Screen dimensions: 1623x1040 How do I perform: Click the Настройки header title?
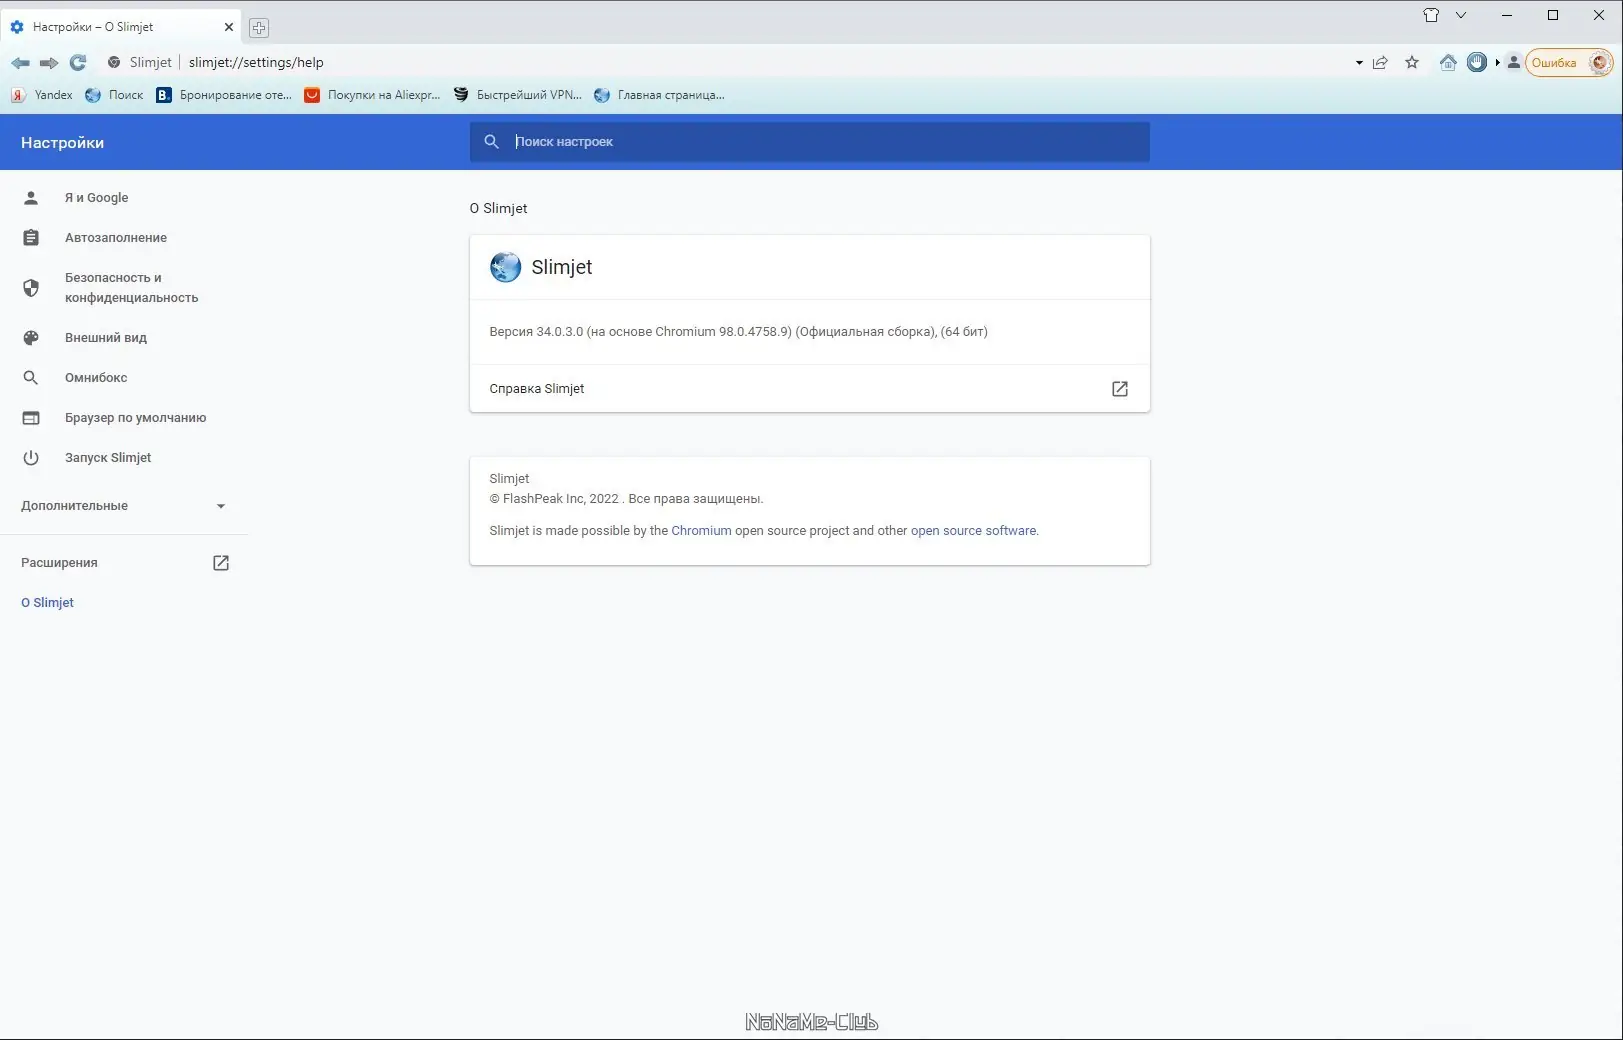[x=62, y=143]
